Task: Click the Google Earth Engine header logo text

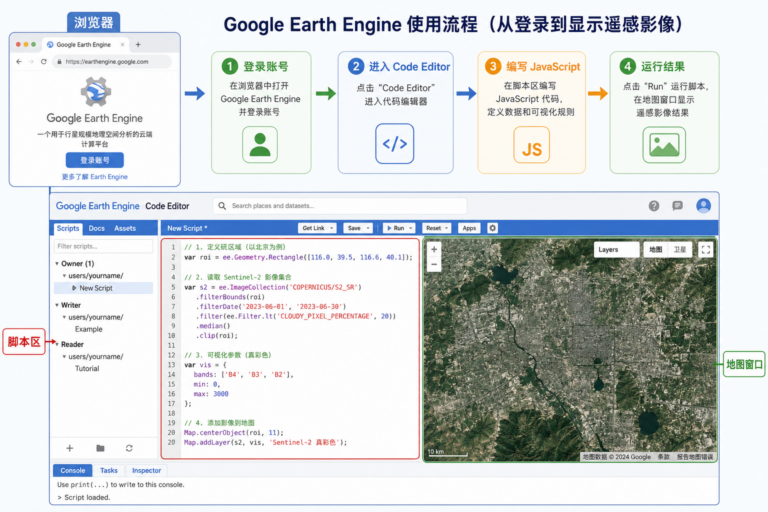Action: [x=97, y=206]
